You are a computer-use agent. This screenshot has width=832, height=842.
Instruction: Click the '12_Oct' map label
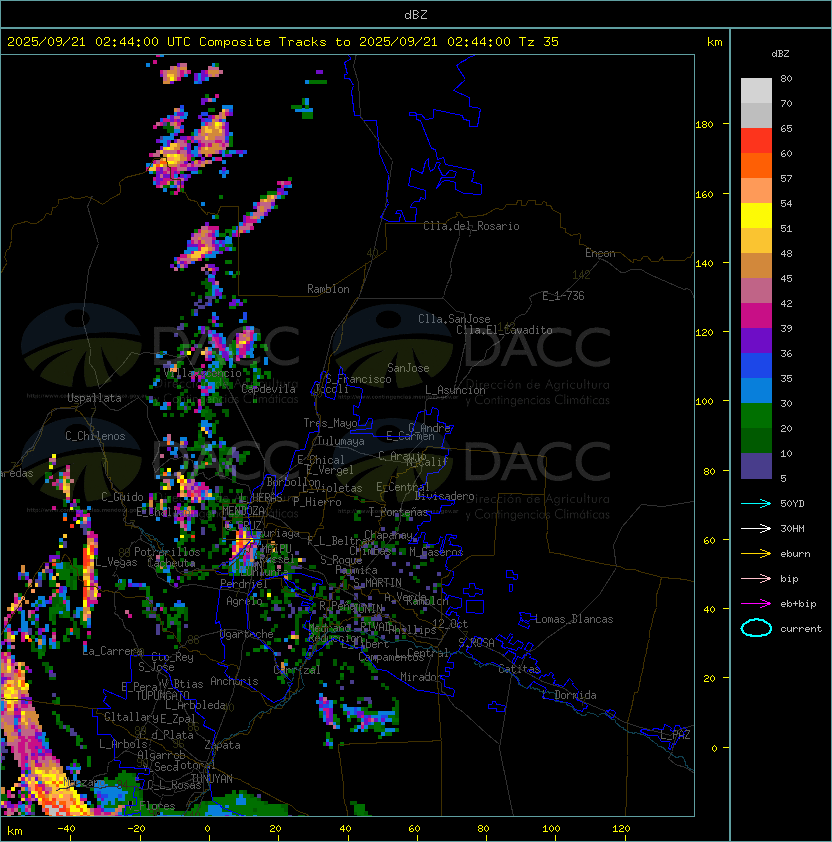450,624
